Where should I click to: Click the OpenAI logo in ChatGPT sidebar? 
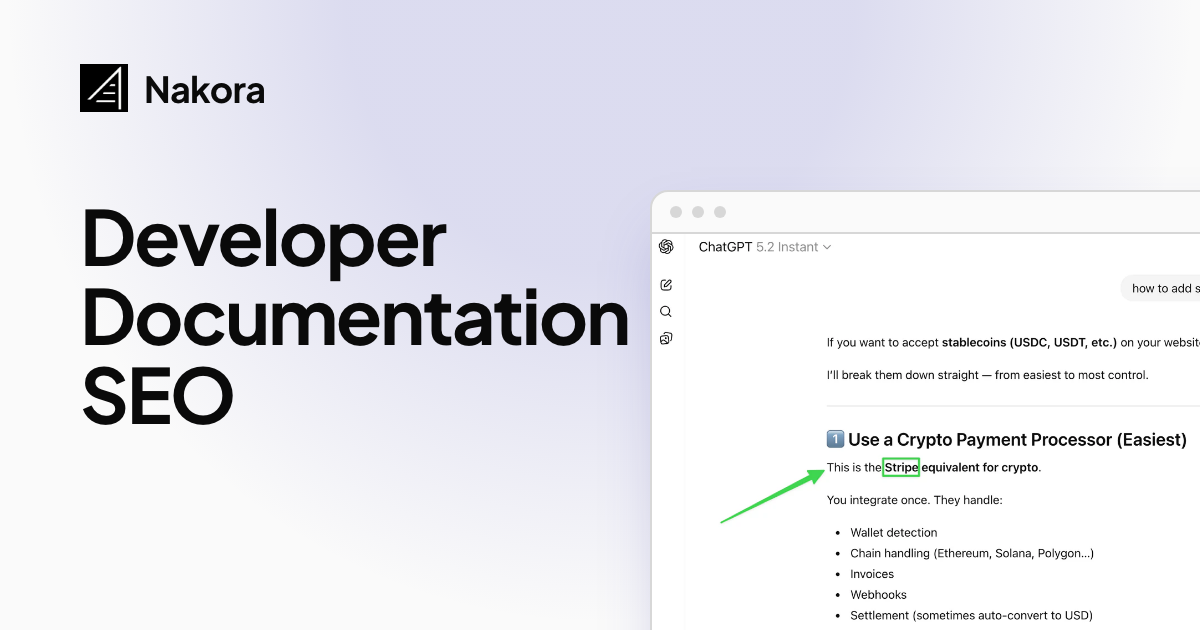666,247
